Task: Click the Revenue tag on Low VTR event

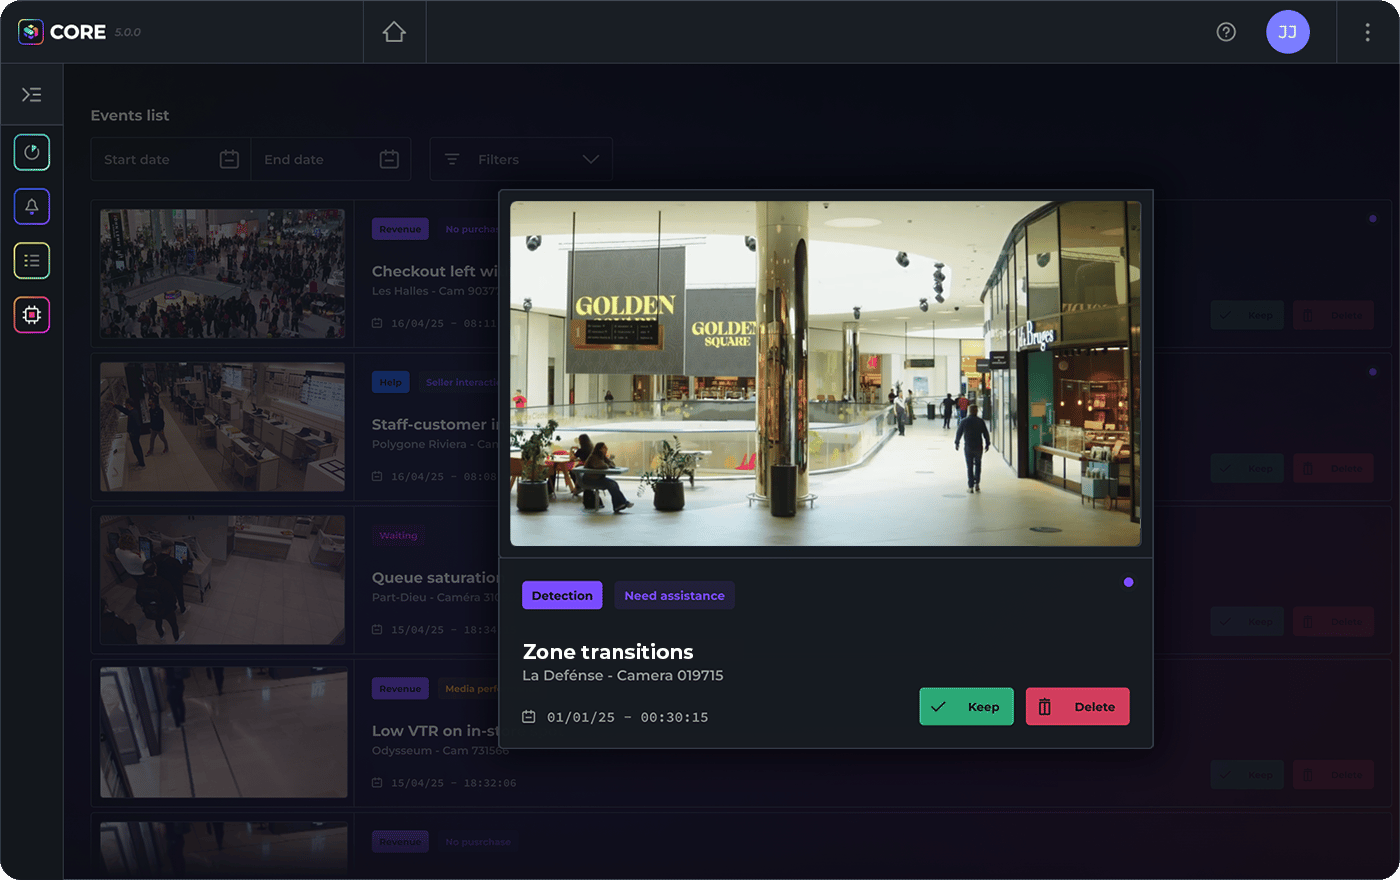Action: [400, 688]
